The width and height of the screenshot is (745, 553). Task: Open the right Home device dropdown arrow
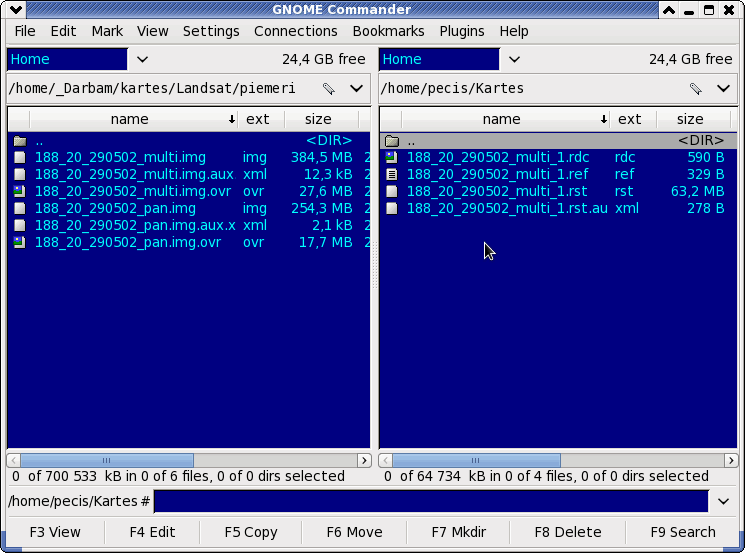click(514, 59)
